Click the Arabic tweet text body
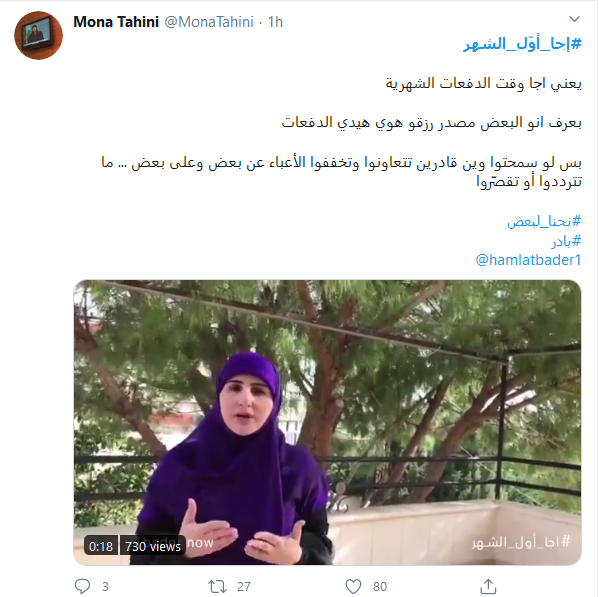This screenshot has width=599, height=597. click(x=341, y=132)
